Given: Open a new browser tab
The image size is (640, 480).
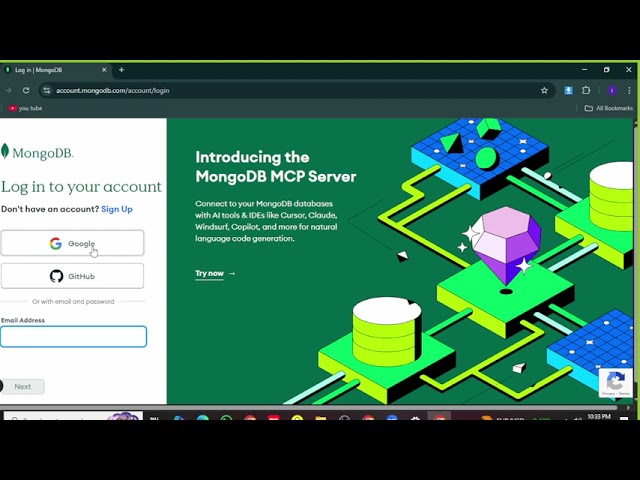Looking at the screenshot, I should click(121, 70).
